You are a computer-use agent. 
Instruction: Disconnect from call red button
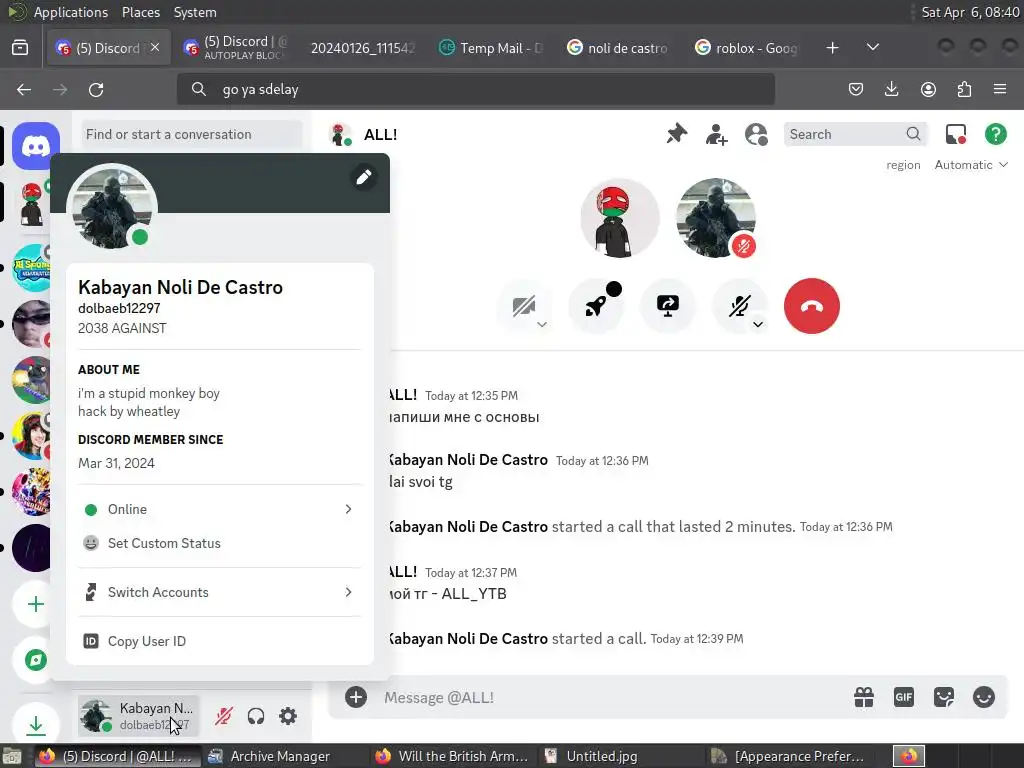tap(812, 306)
